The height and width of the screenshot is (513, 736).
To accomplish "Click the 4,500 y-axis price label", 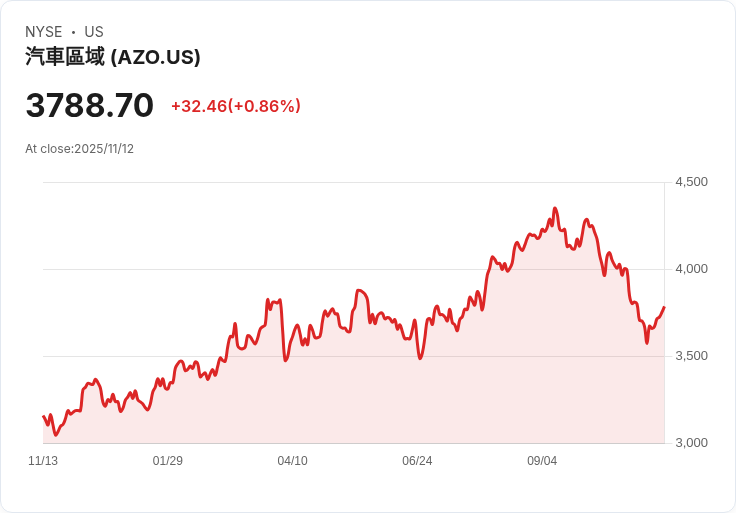I will (x=691, y=182).
